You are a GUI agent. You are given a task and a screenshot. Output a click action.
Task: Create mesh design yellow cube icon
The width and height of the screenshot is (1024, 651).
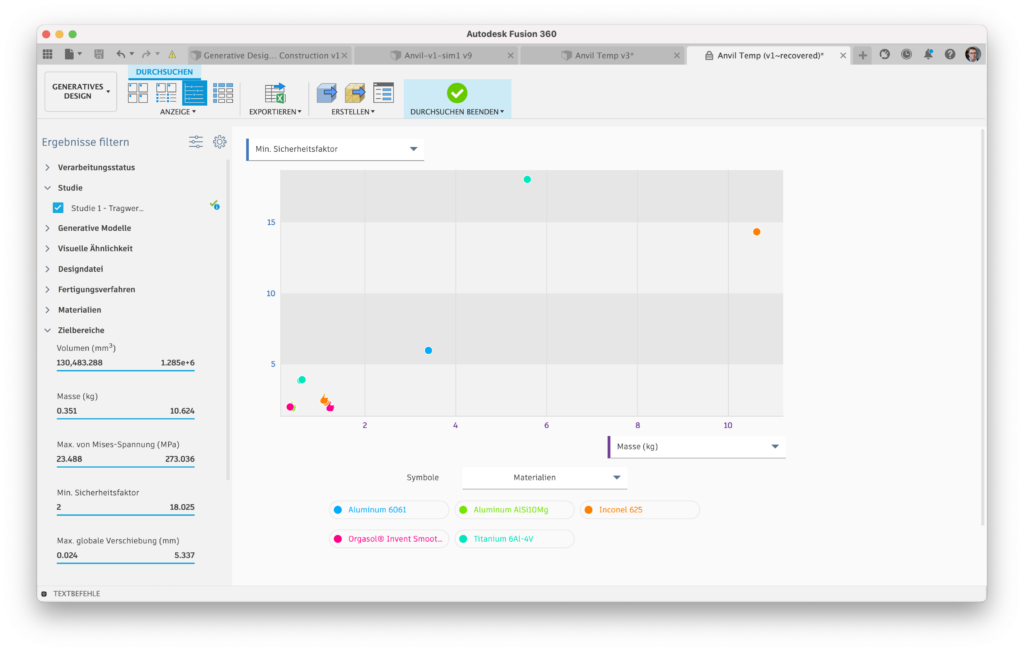point(355,93)
